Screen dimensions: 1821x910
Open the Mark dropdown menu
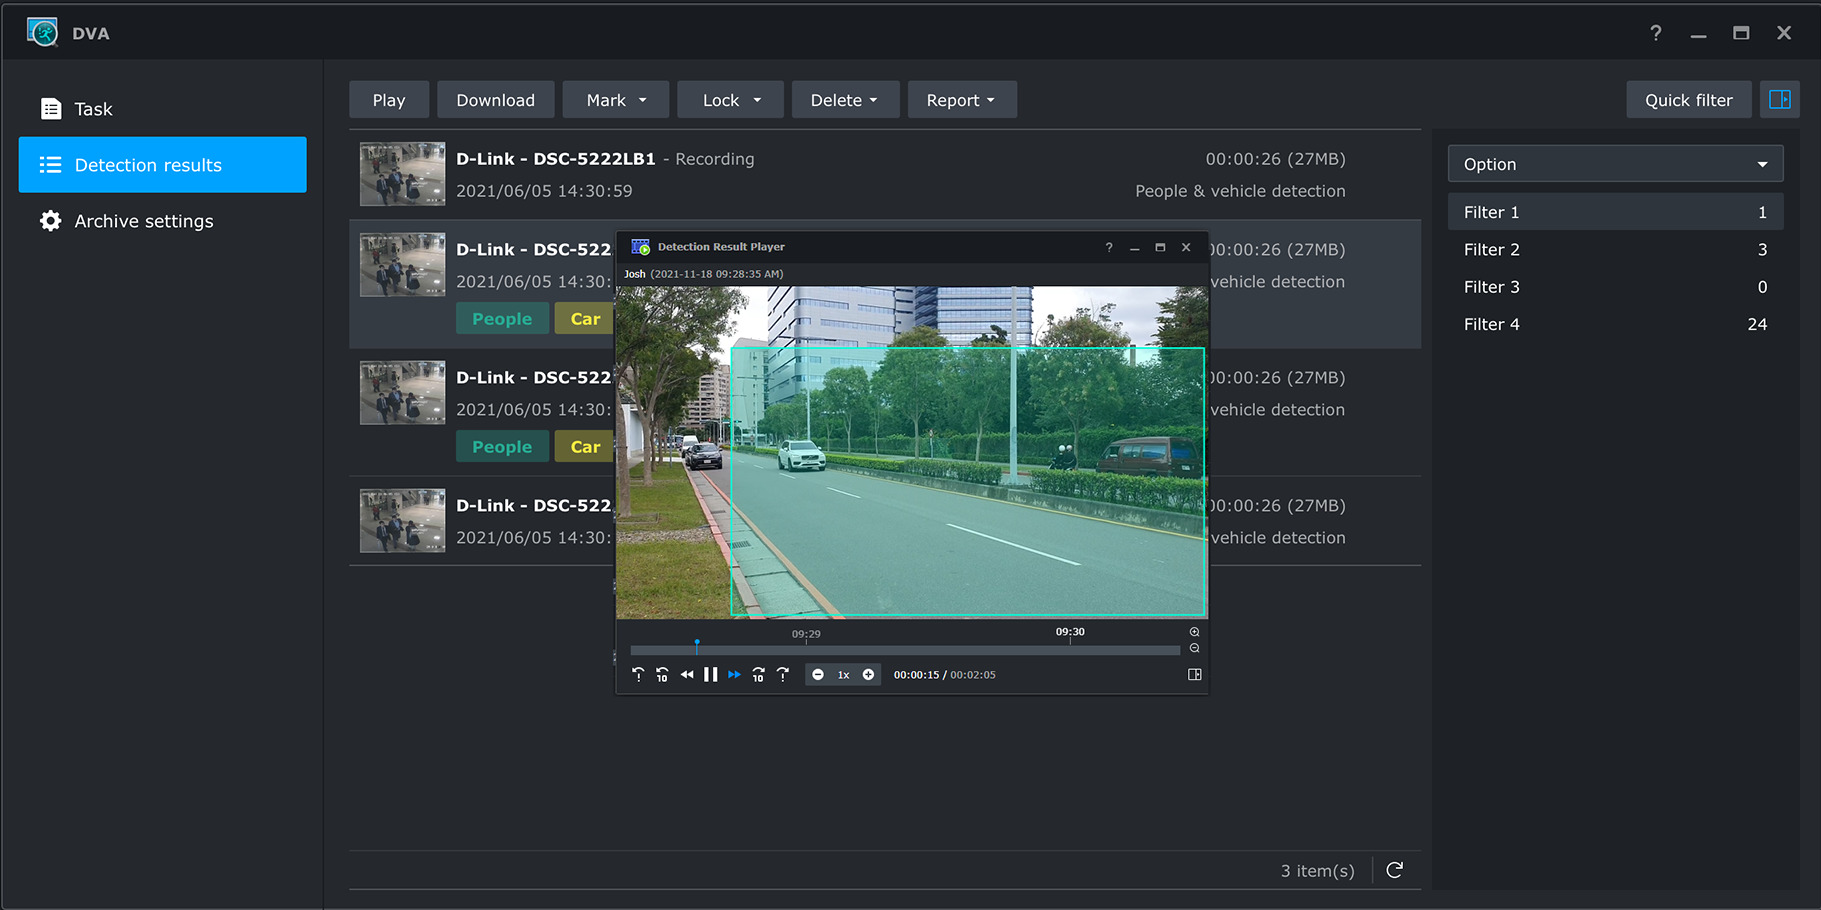(x=616, y=100)
